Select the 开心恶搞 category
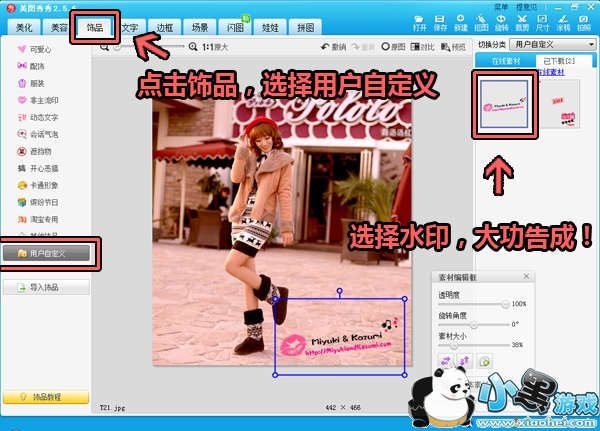 38,168
